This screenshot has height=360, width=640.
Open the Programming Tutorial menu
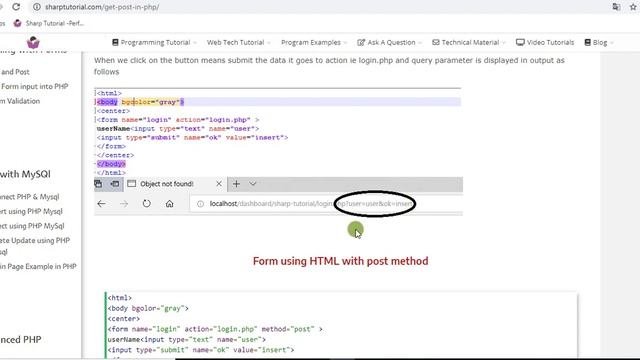155,42
